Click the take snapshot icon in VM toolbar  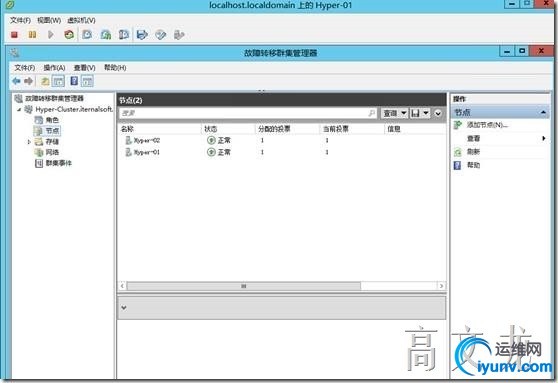87,35
